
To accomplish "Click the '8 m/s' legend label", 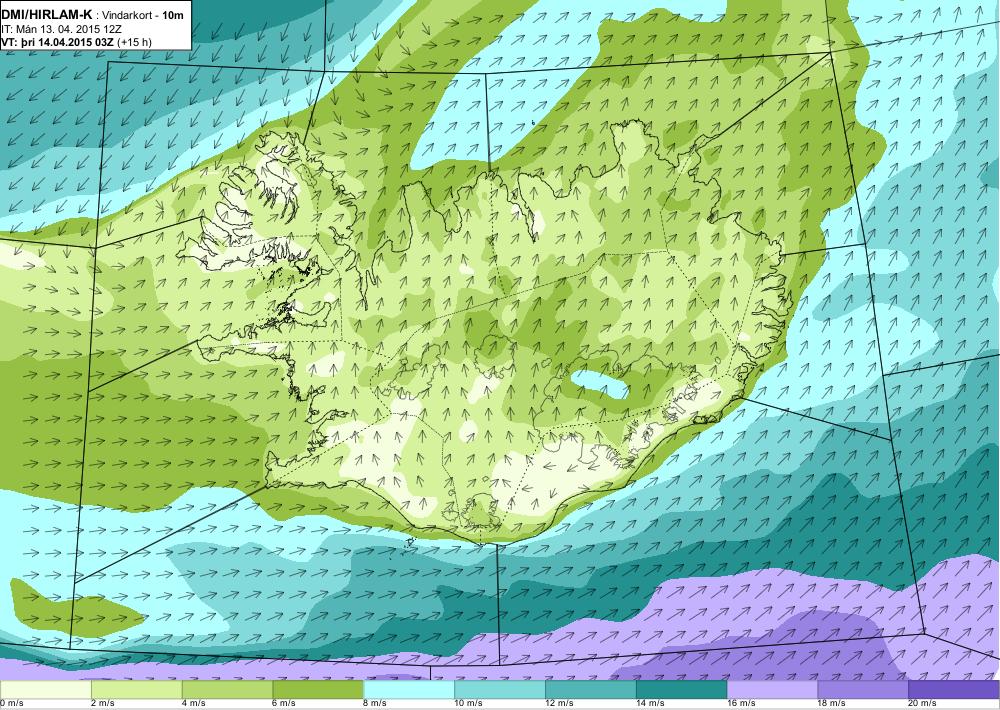I will click(376, 704).
